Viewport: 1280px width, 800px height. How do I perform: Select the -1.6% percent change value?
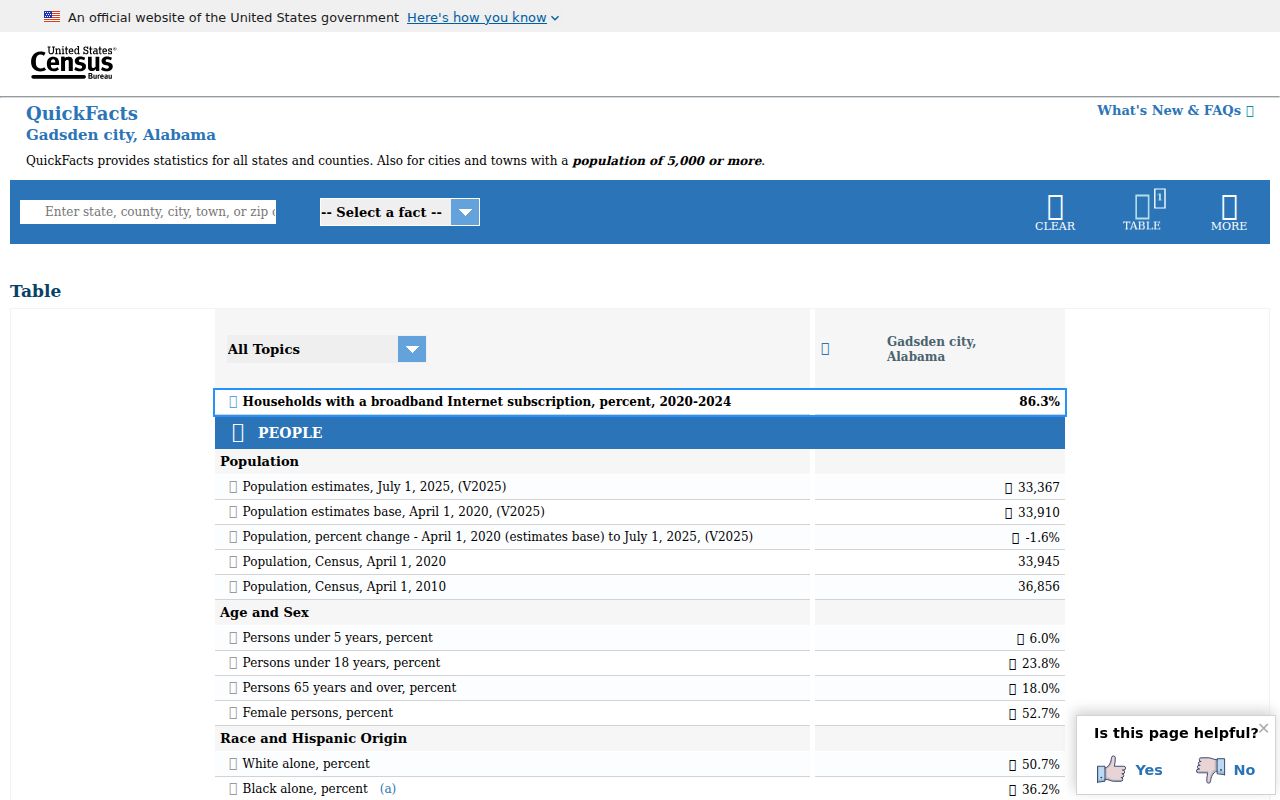click(1042, 538)
